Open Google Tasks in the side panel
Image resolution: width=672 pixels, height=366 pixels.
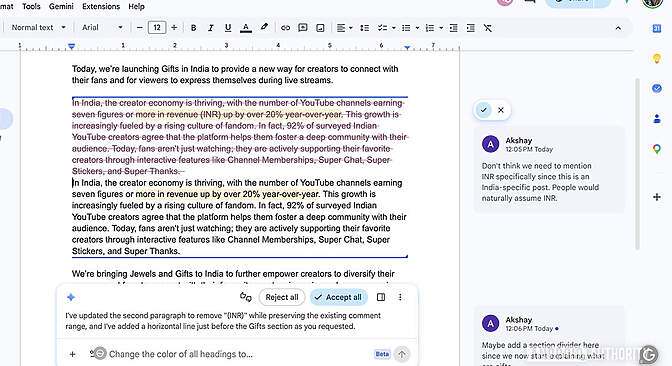click(x=657, y=88)
